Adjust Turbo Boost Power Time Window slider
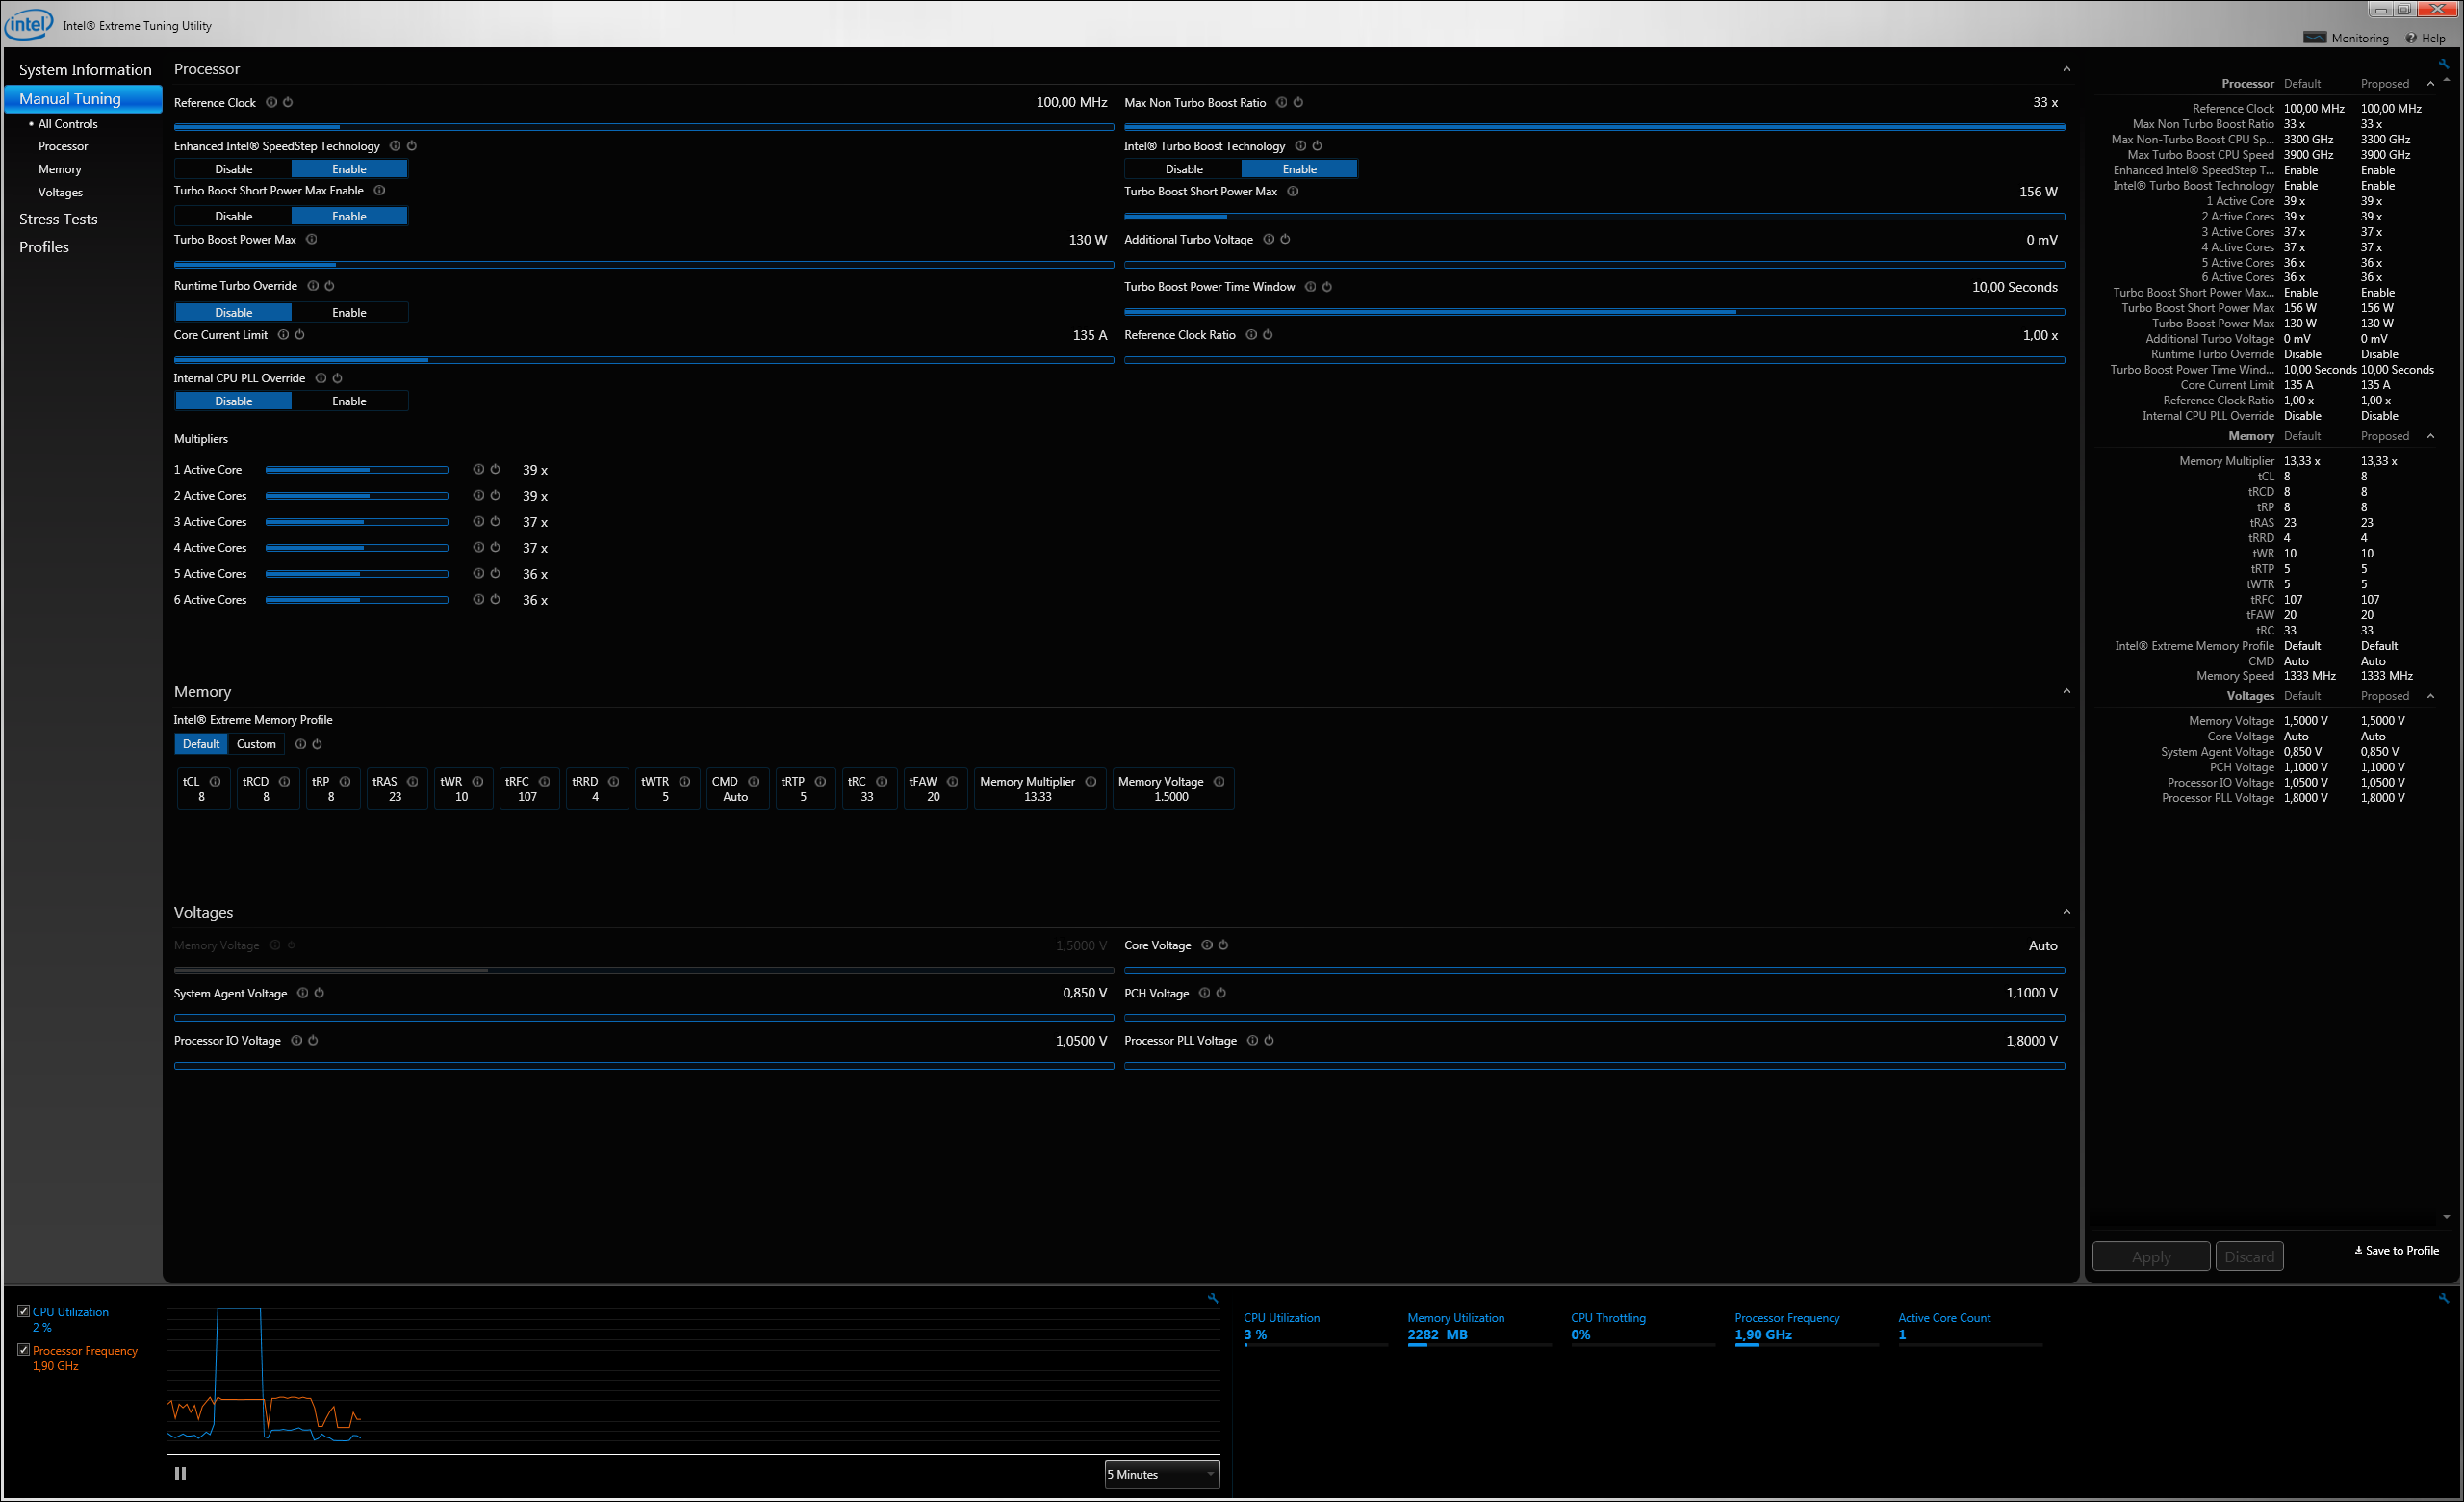 pyautogui.click(x=1594, y=311)
